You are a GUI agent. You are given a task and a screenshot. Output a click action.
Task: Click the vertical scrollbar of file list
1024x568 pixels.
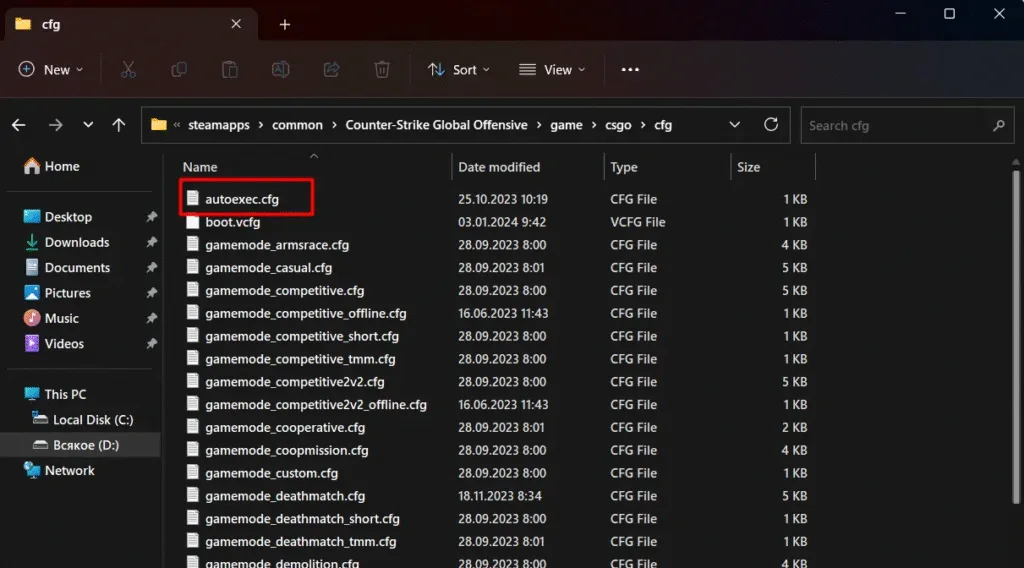(1016, 337)
